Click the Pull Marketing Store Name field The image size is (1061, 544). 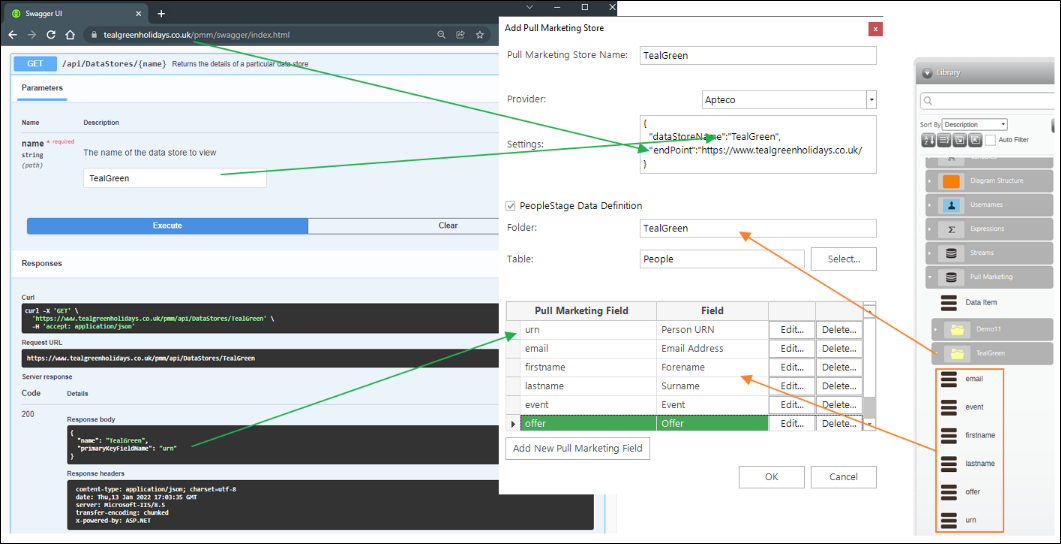758,55
